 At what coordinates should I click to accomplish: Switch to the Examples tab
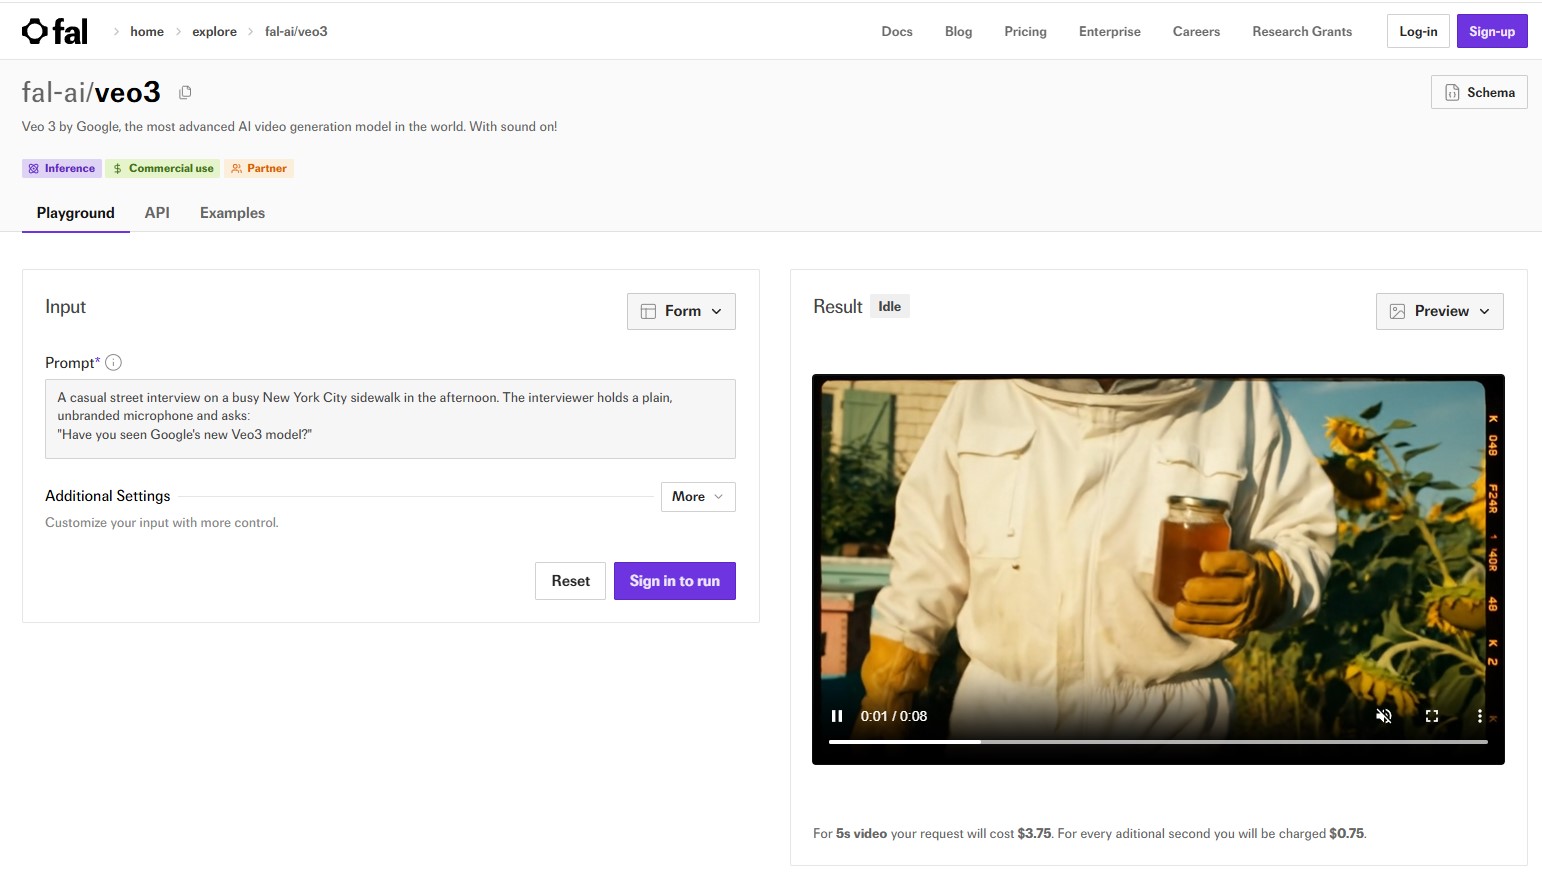click(x=232, y=213)
